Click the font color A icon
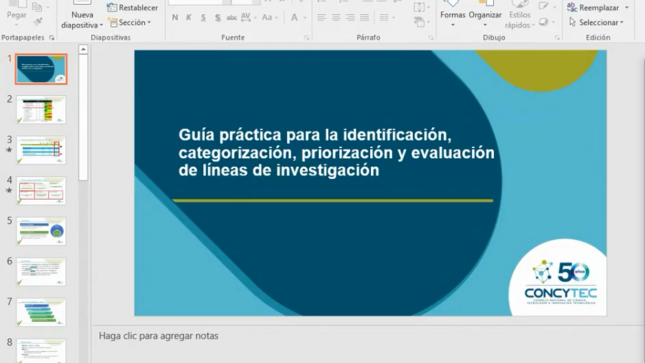The width and height of the screenshot is (645, 363). point(294,17)
